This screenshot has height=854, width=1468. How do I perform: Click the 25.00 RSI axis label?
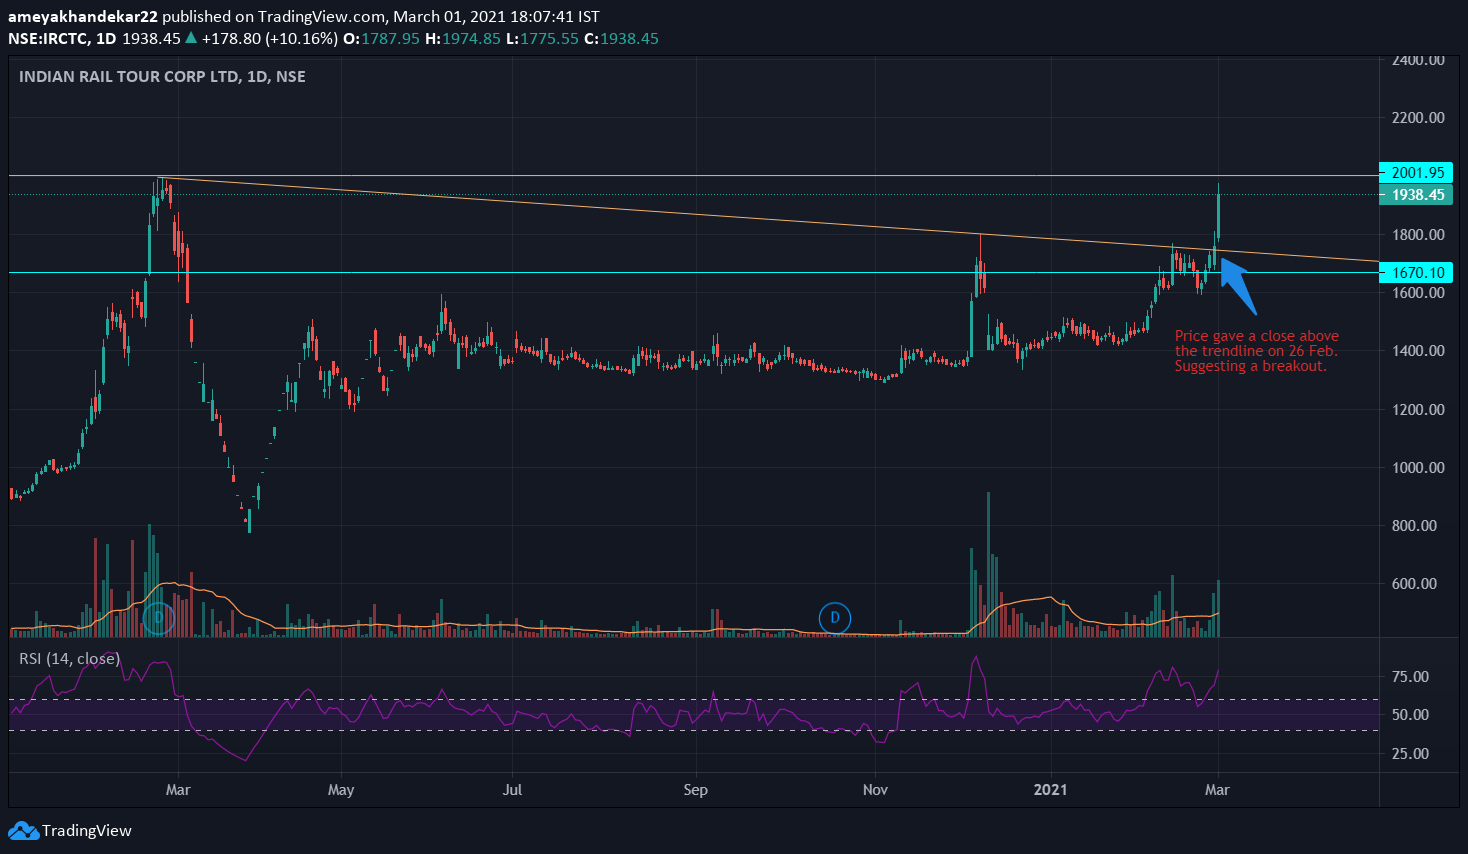(1410, 754)
